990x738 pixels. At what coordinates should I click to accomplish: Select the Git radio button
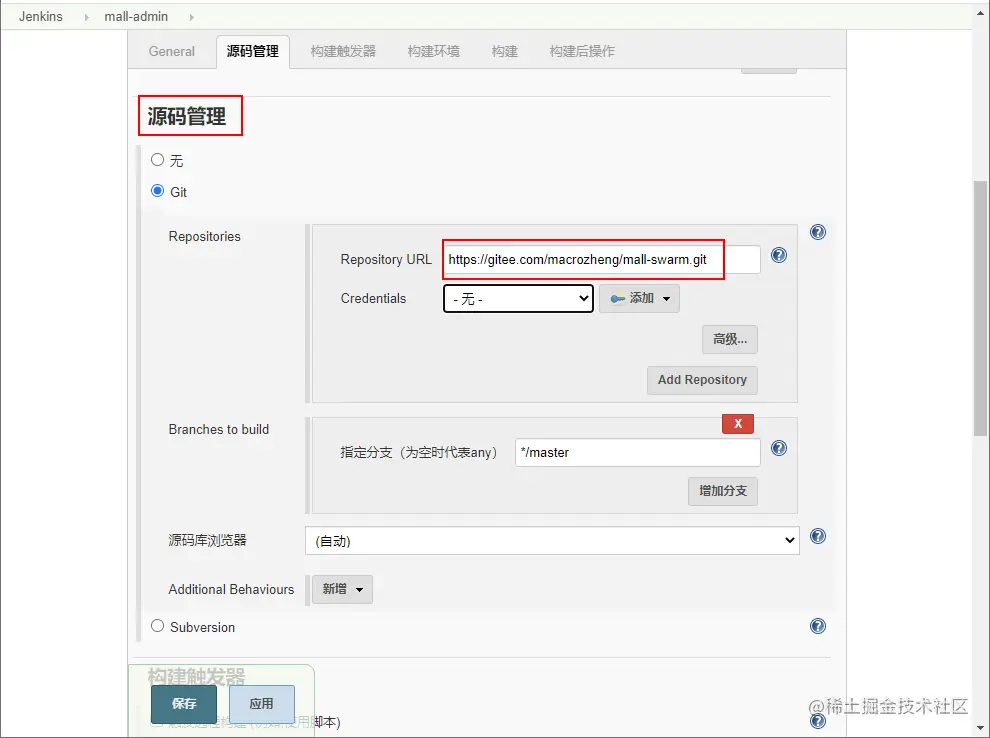click(x=157, y=191)
